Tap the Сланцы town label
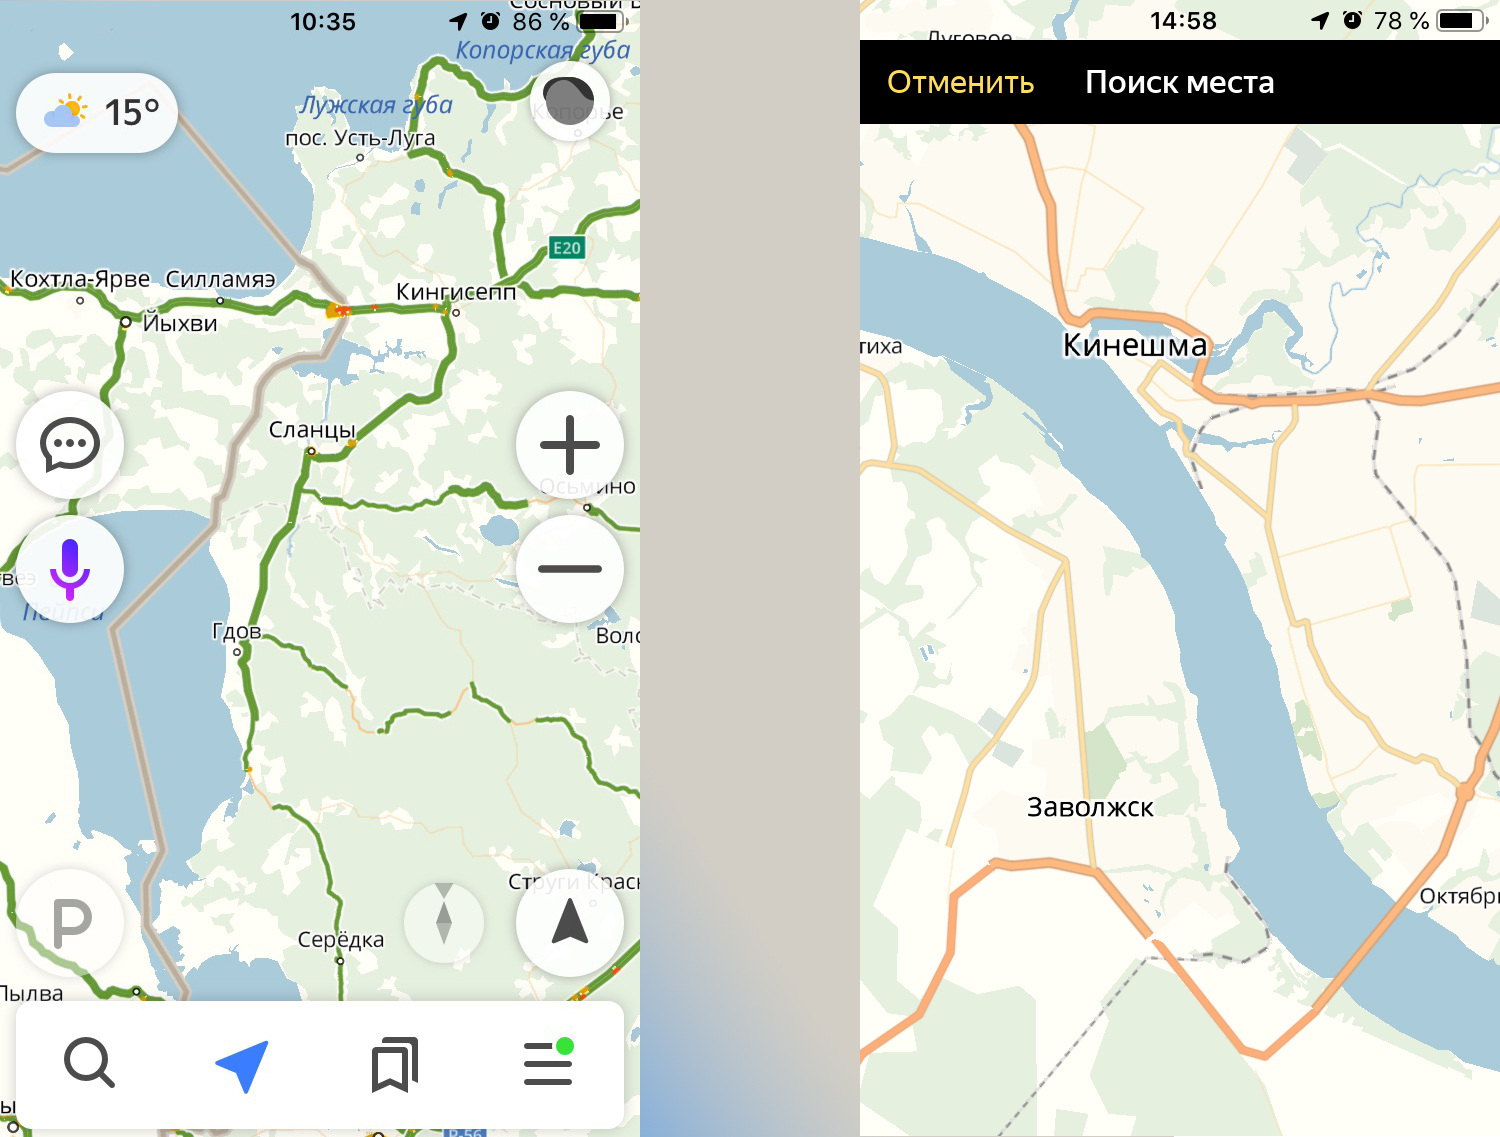Viewport: 1500px width, 1137px height. 312,430
